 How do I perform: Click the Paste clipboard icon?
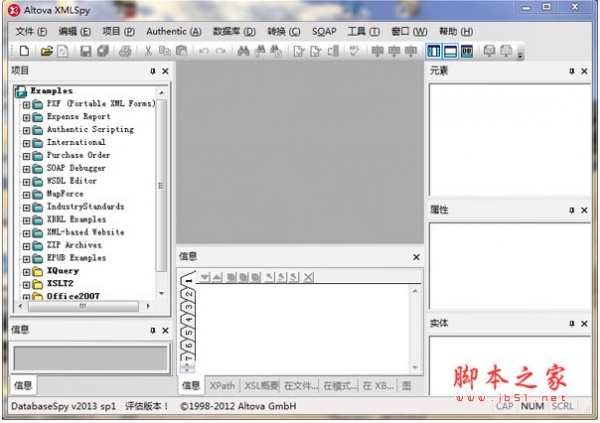tap(181, 51)
